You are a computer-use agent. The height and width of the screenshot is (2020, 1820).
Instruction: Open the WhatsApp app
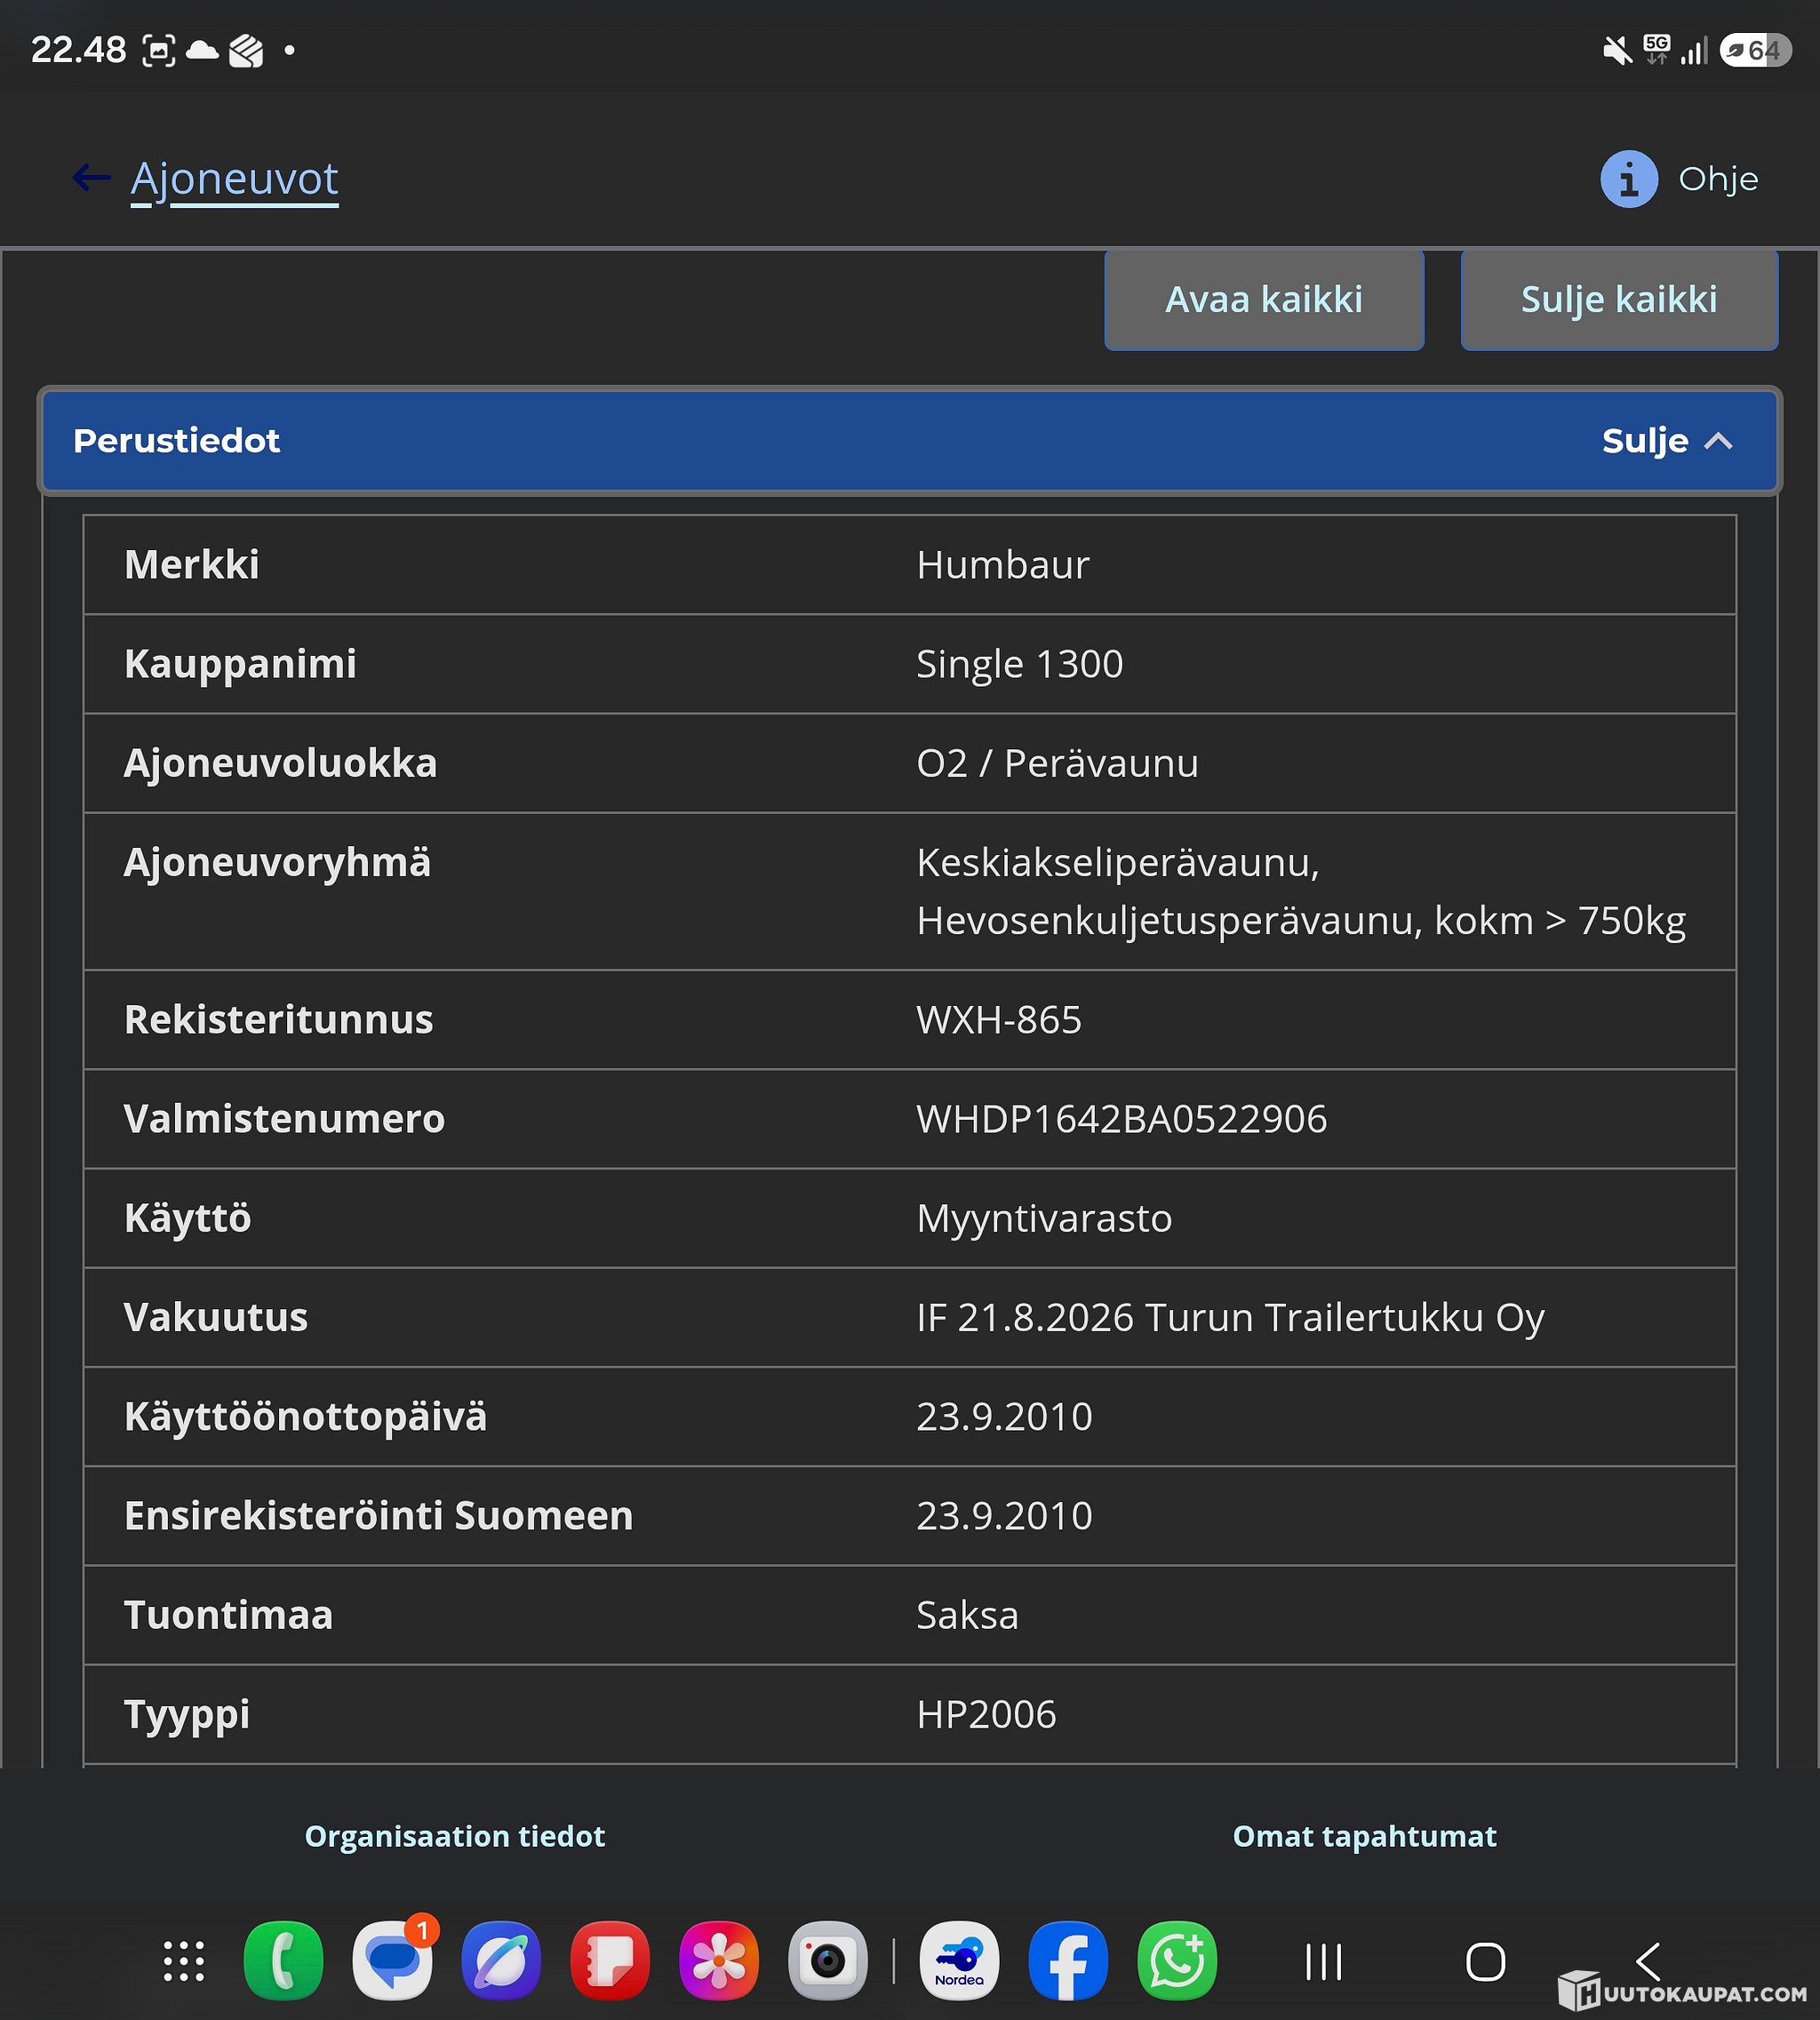coord(1177,1960)
